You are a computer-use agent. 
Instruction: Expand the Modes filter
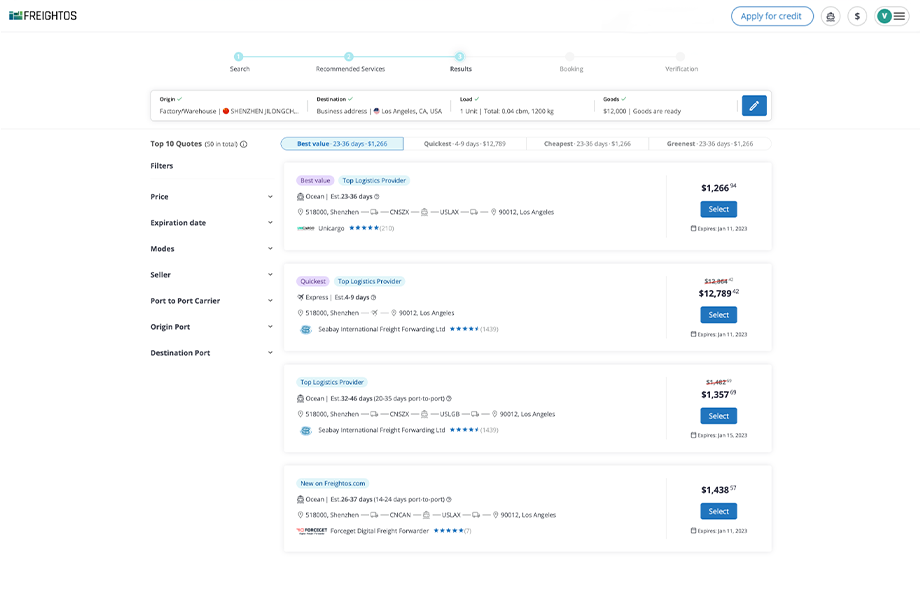tap(270, 249)
